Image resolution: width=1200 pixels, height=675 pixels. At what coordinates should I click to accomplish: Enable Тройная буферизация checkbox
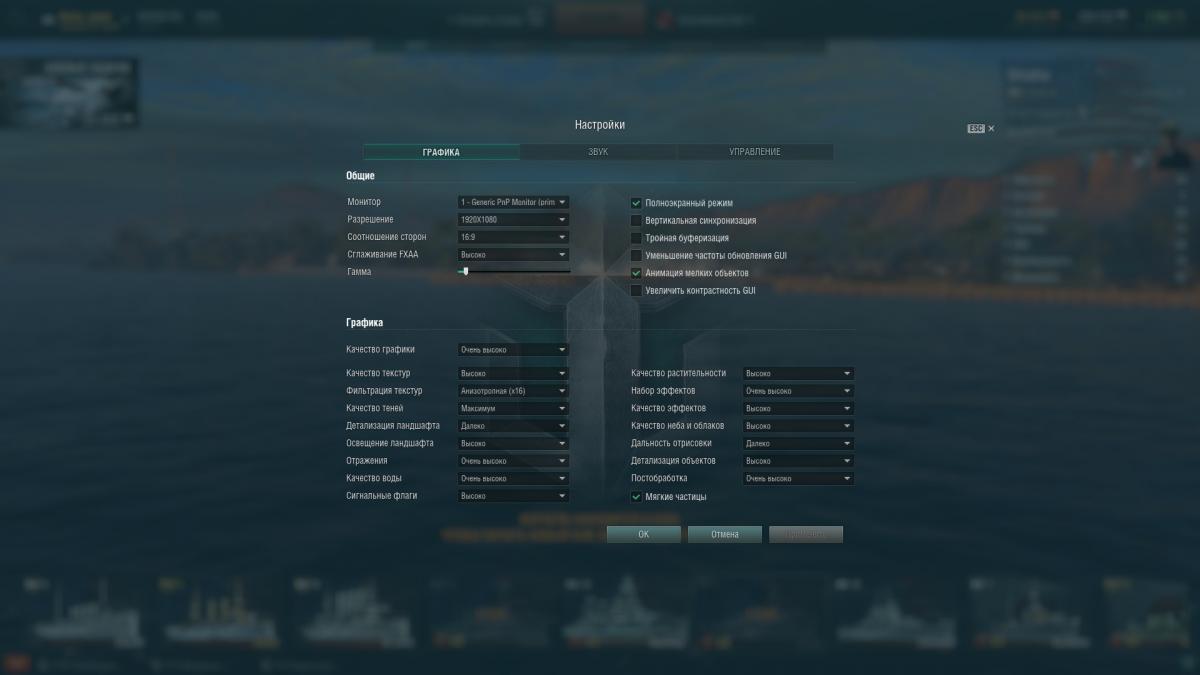pos(636,238)
